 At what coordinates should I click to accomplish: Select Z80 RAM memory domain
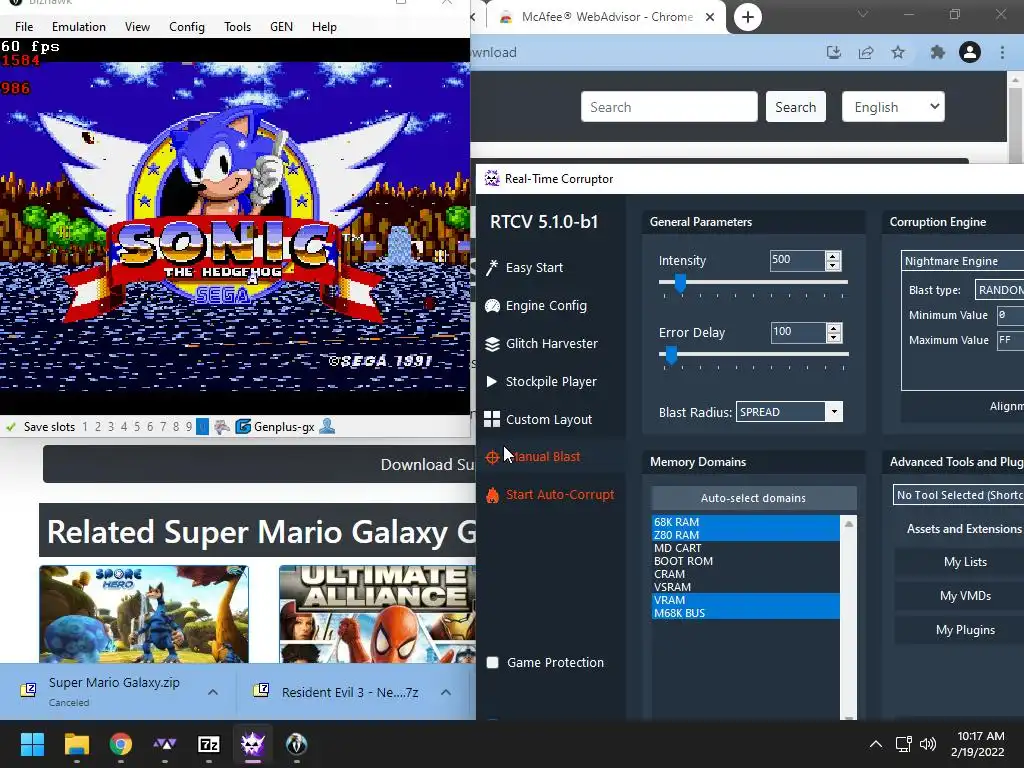745,535
